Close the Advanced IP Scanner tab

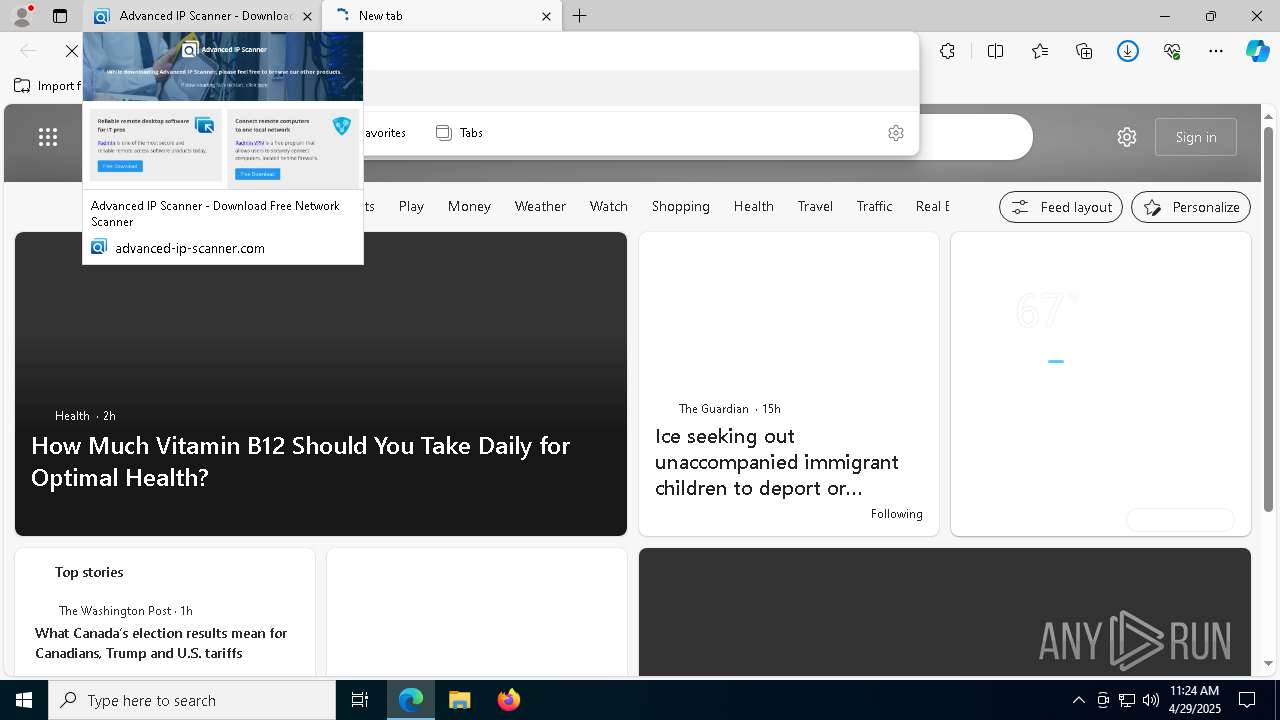click(x=307, y=16)
